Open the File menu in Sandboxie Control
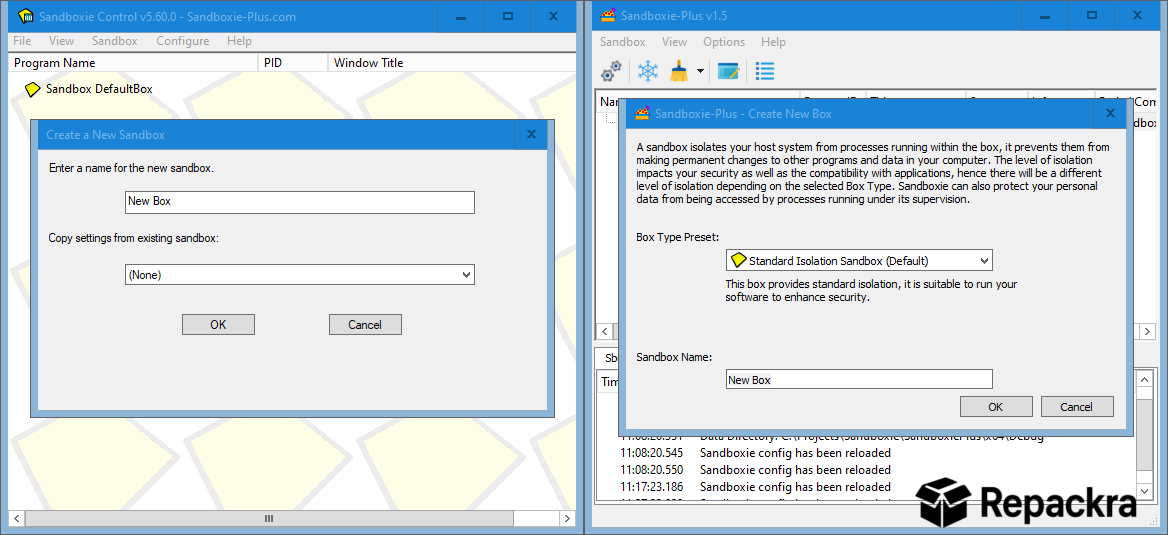Viewport: 1168px width, 535px height. [x=22, y=41]
